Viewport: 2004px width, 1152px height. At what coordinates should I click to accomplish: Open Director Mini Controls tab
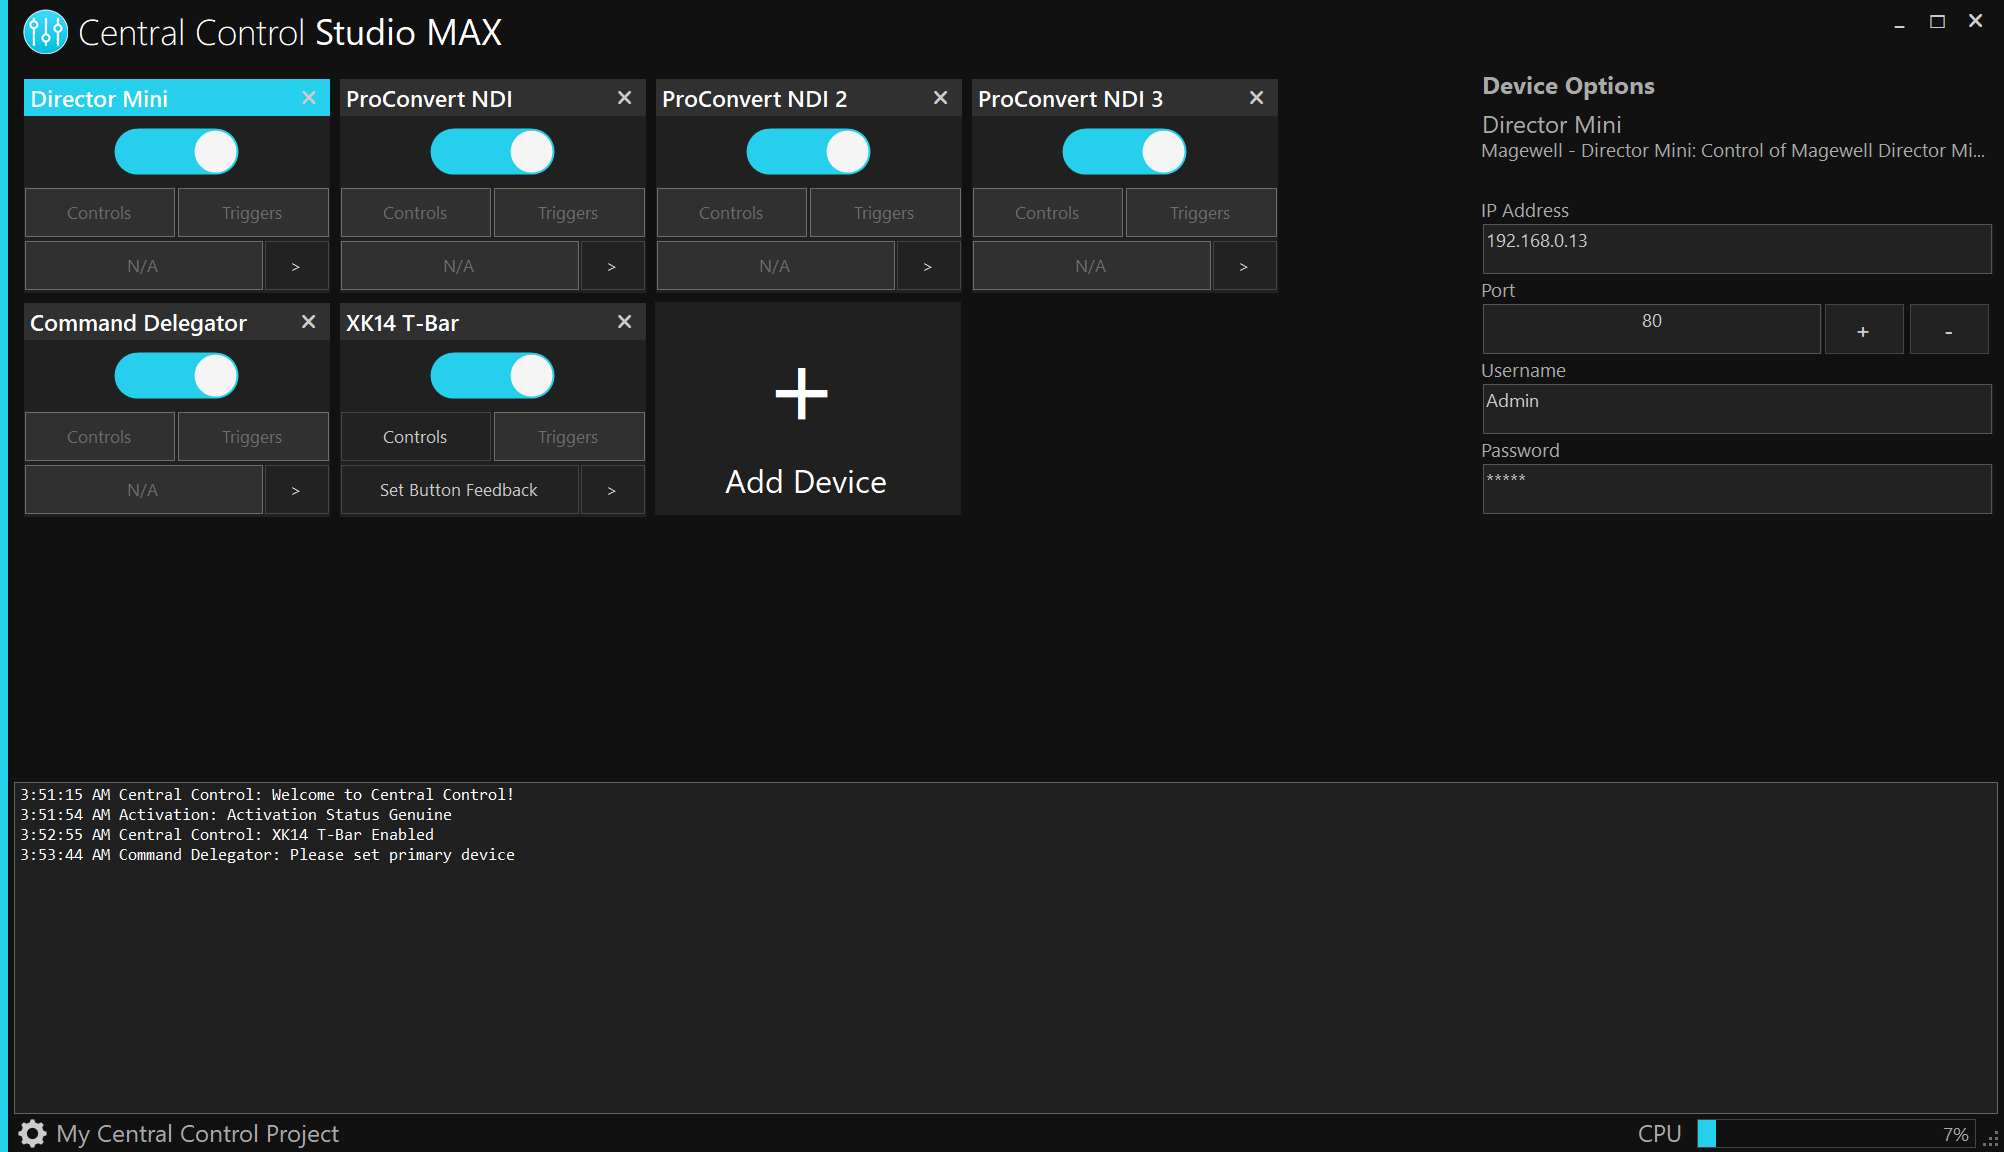99,213
